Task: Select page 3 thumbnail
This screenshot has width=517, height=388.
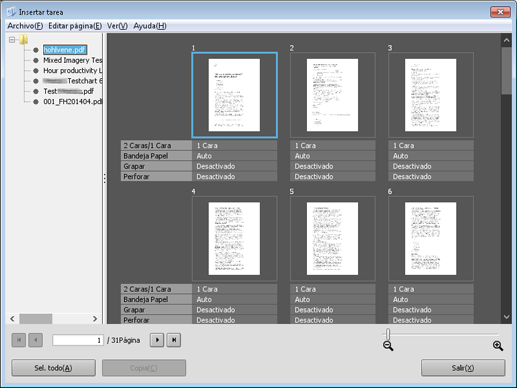Action: click(x=431, y=95)
